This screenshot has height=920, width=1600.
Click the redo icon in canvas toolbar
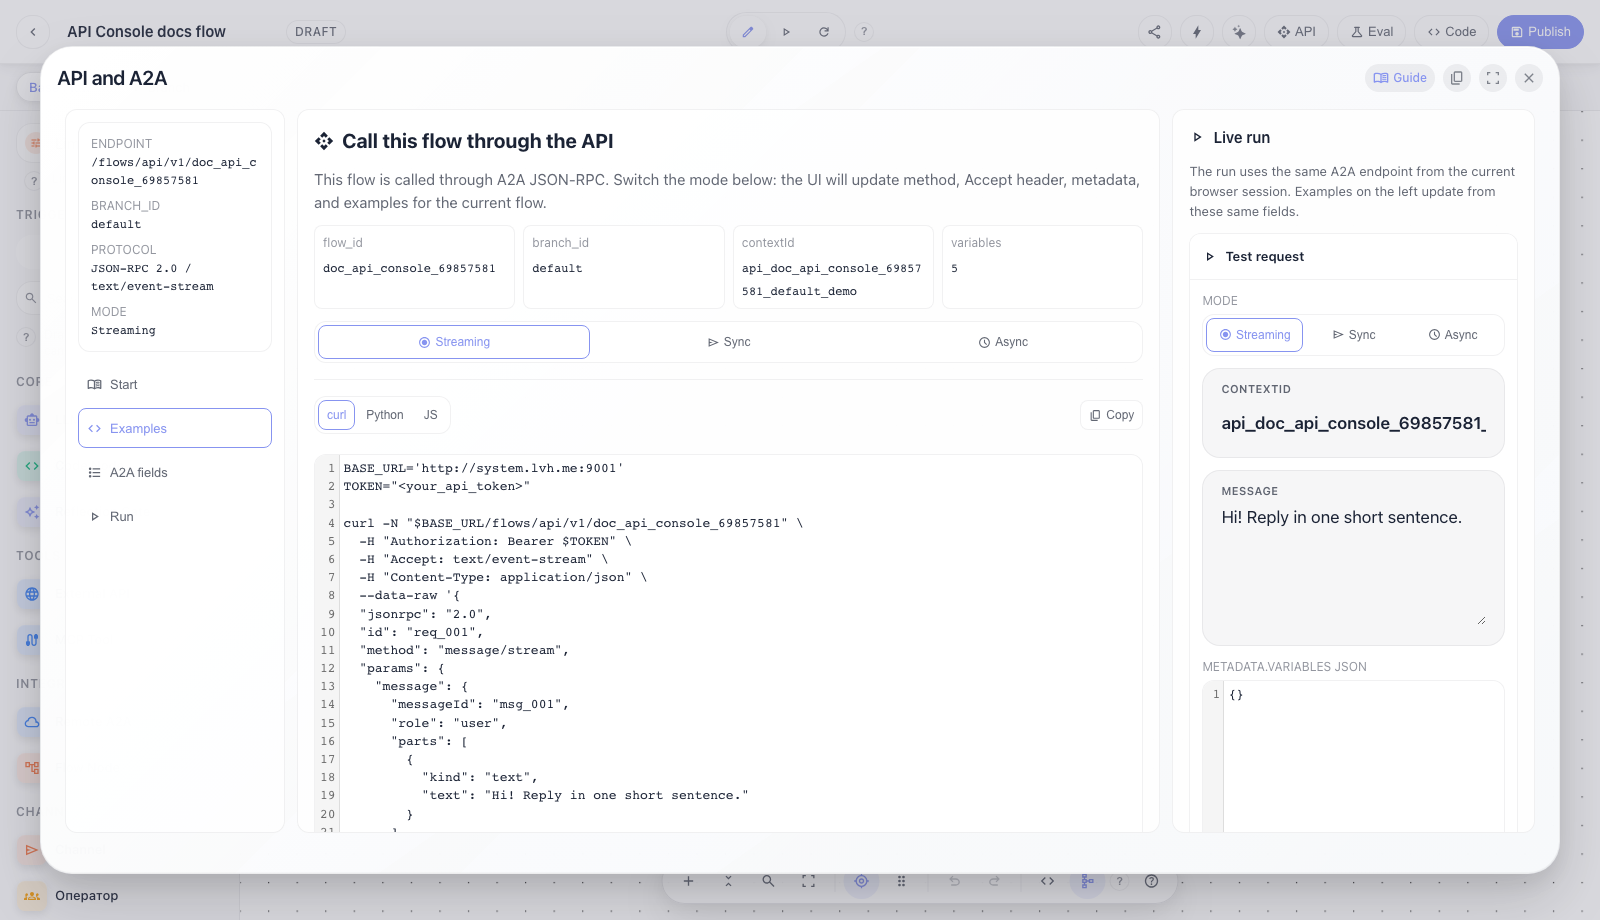tap(994, 881)
